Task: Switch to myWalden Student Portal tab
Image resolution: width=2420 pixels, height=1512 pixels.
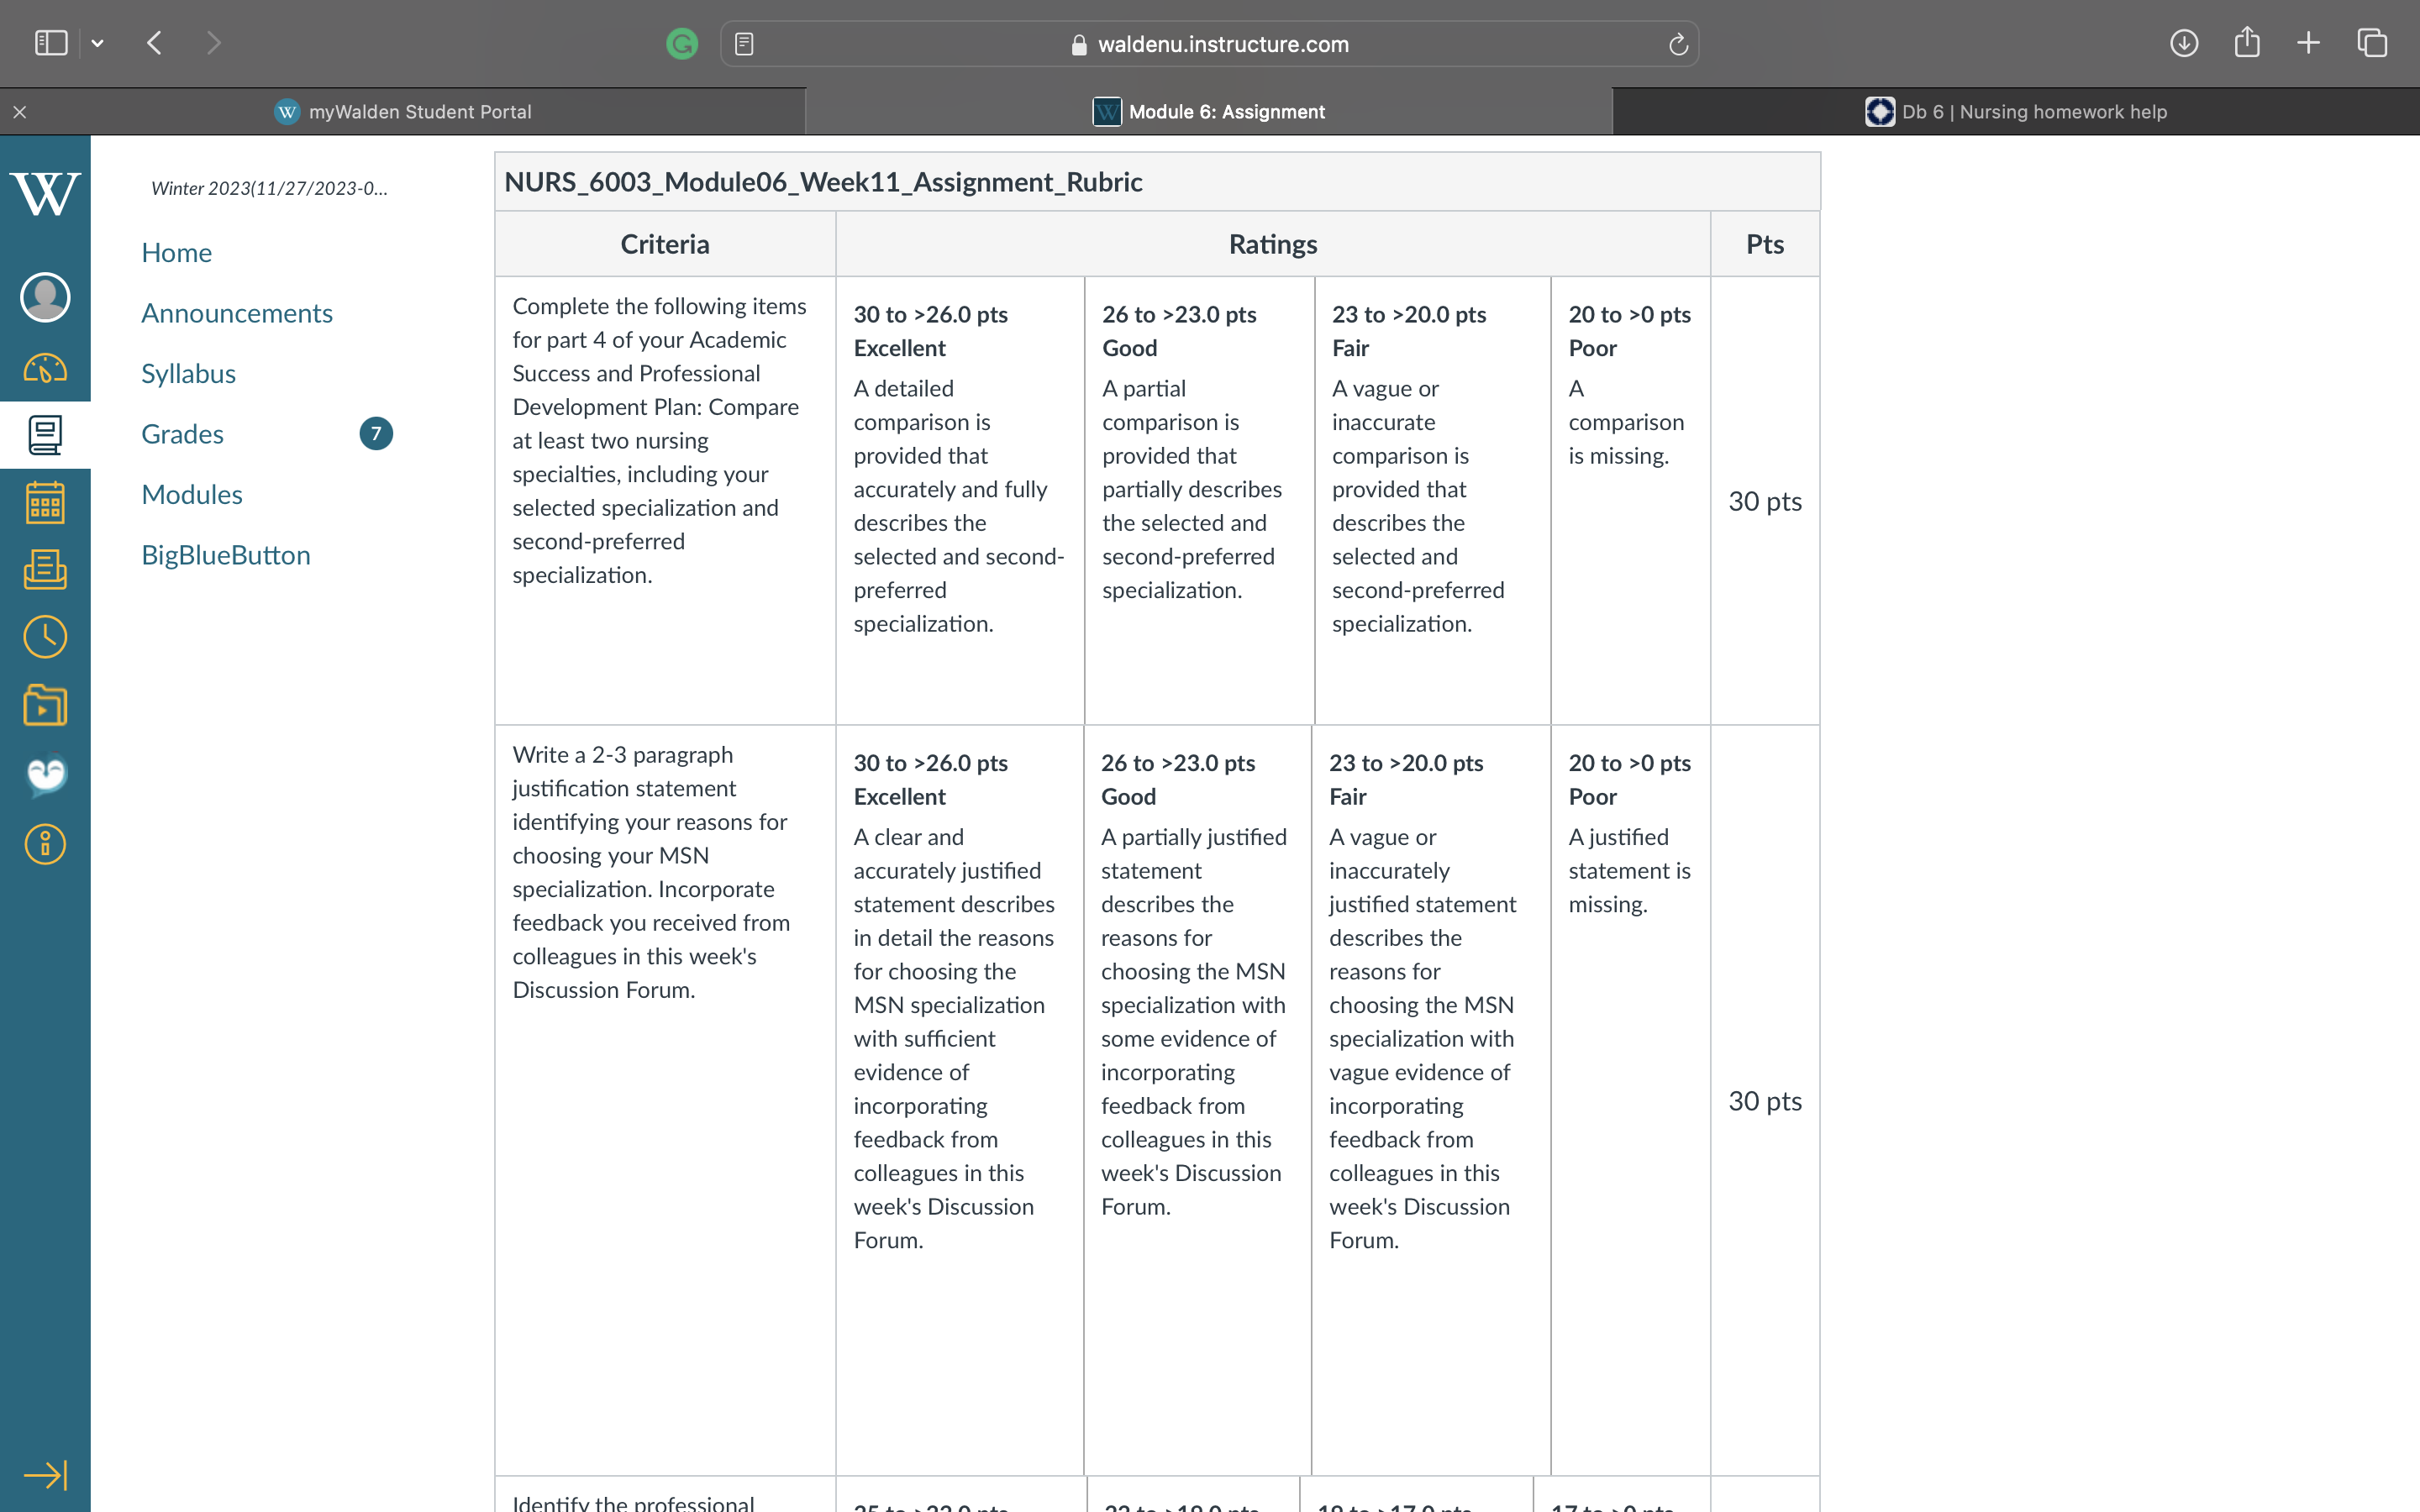Action: pos(403,112)
